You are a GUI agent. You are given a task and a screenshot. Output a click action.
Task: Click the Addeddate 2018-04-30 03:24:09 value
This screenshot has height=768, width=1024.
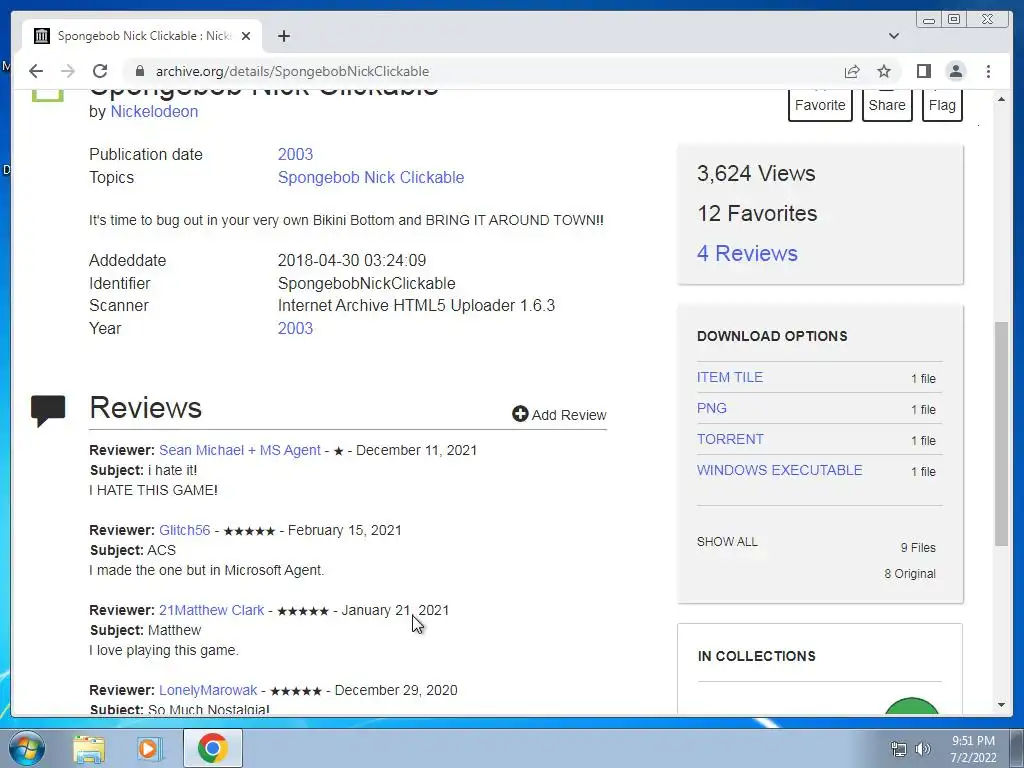click(352, 261)
